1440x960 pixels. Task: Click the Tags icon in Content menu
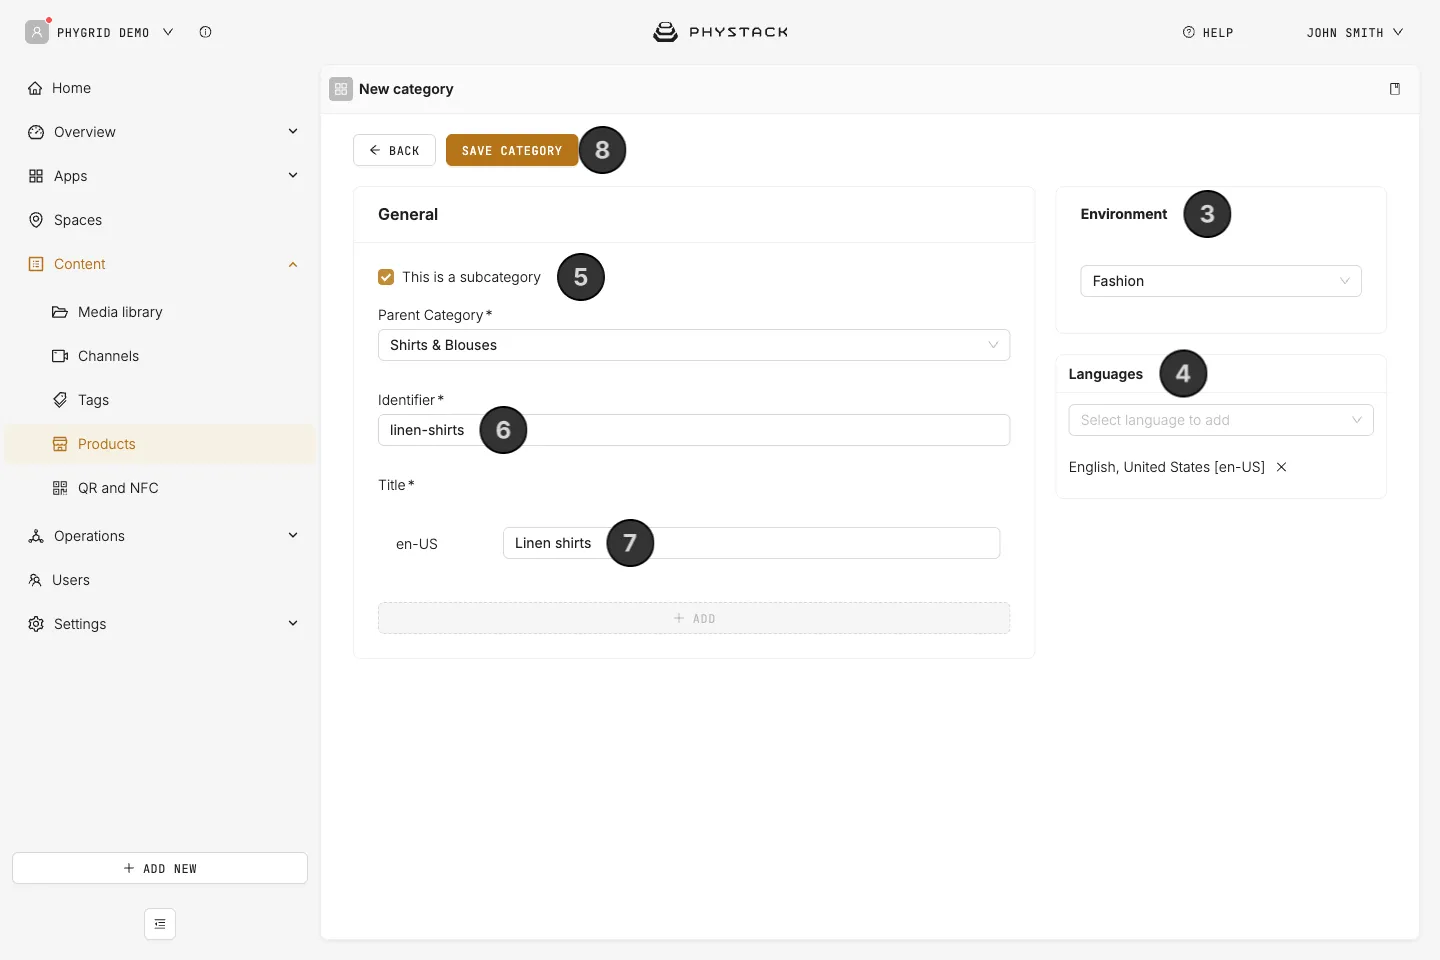(x=60, y=400)
